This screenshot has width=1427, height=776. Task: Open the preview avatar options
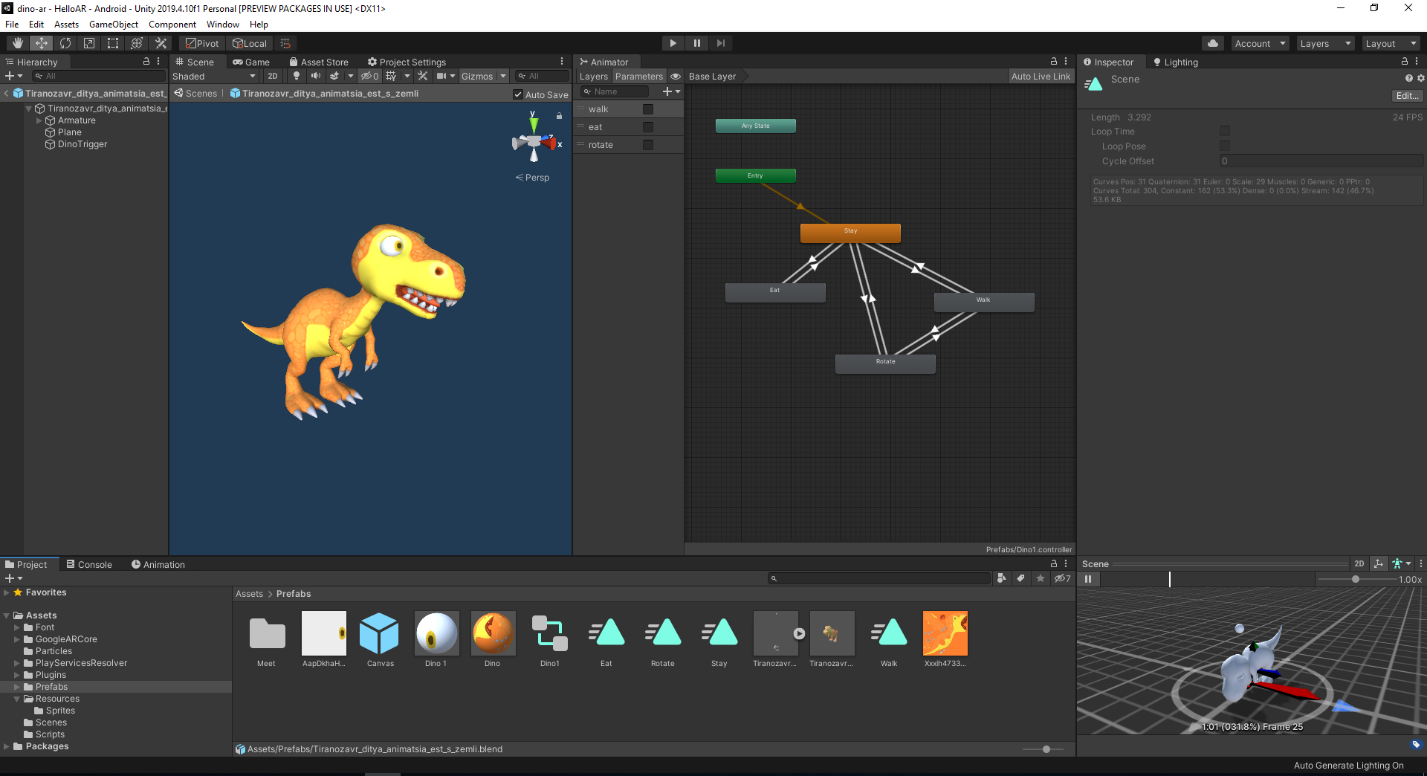pyautogui.click(x=1401, y=563)
